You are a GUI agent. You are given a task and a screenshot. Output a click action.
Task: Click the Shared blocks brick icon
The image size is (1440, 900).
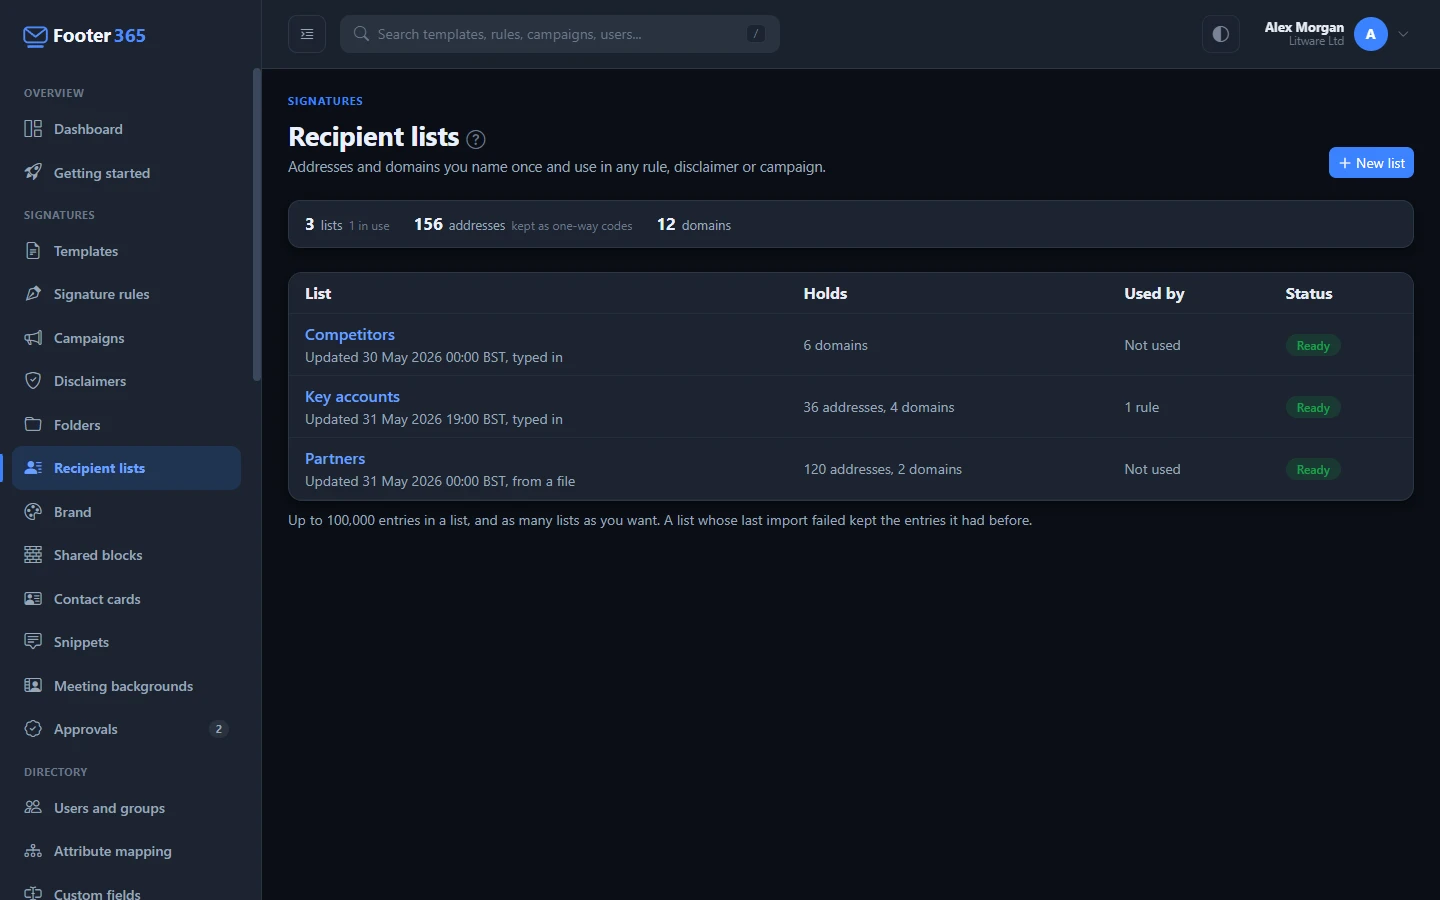pos(33,555)
